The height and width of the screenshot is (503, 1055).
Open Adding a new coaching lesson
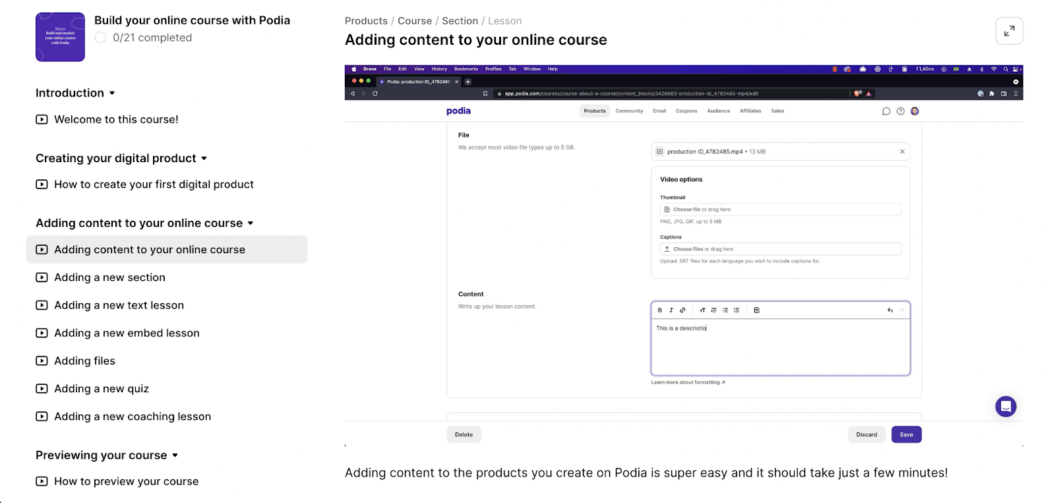coord(123,417)
